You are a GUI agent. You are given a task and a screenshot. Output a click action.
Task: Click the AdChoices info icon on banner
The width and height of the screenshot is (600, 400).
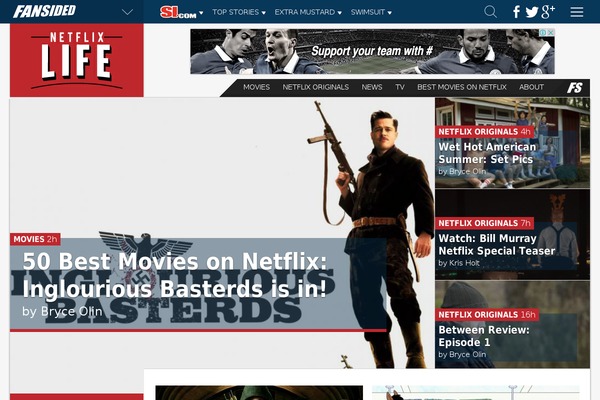pos(543,33)
